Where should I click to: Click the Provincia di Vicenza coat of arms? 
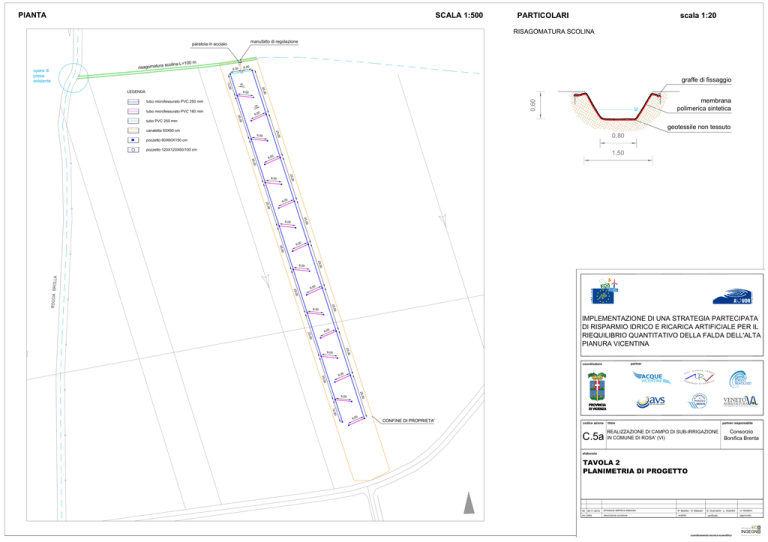[597, 386]
